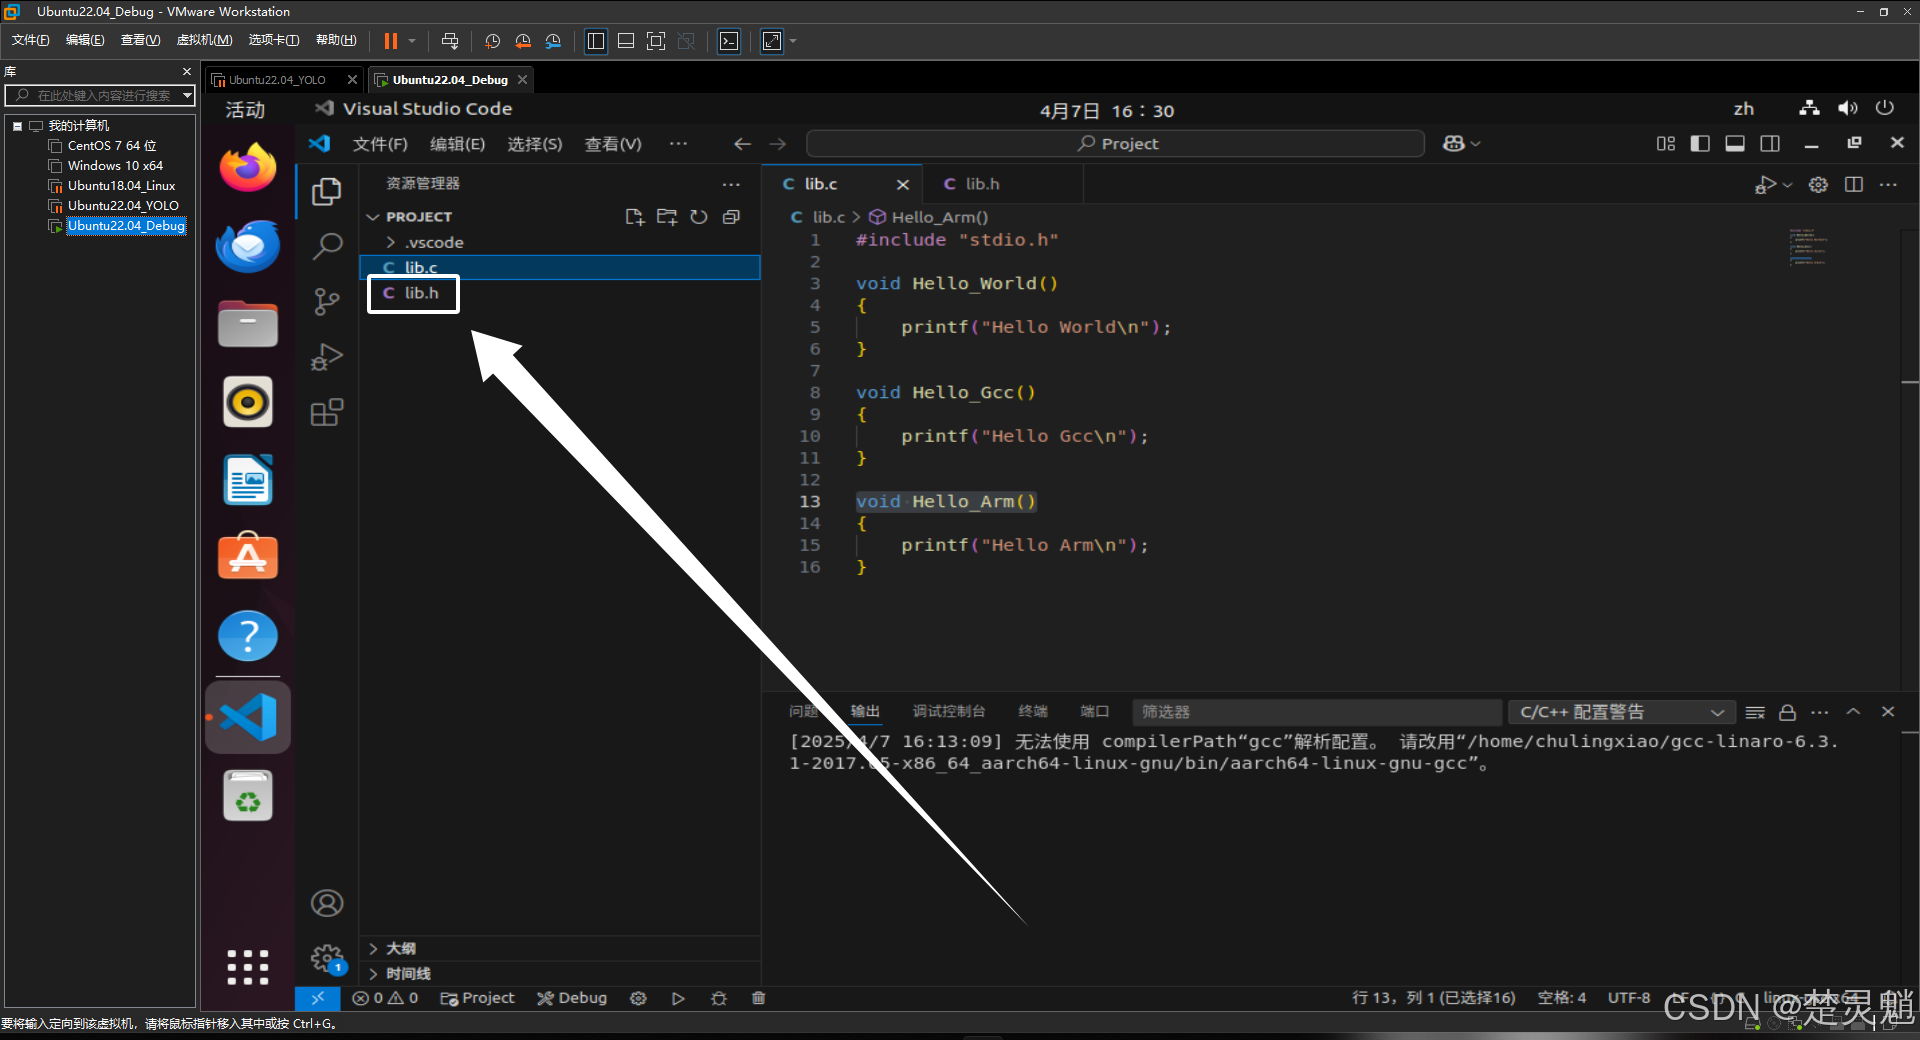Screen dimensions: 1920x1040
Task: Open remote window indicator in status bar
Action: coord(317,998)
